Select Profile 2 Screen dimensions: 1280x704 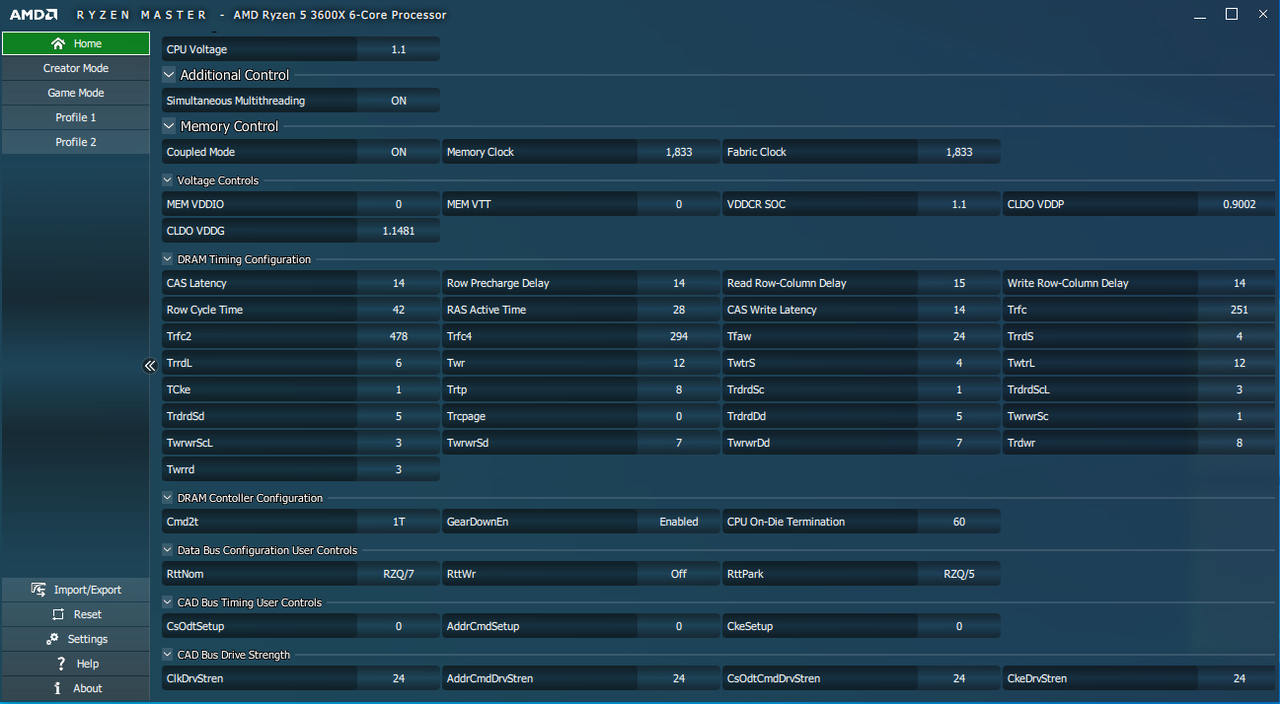[x=75, y=142]
